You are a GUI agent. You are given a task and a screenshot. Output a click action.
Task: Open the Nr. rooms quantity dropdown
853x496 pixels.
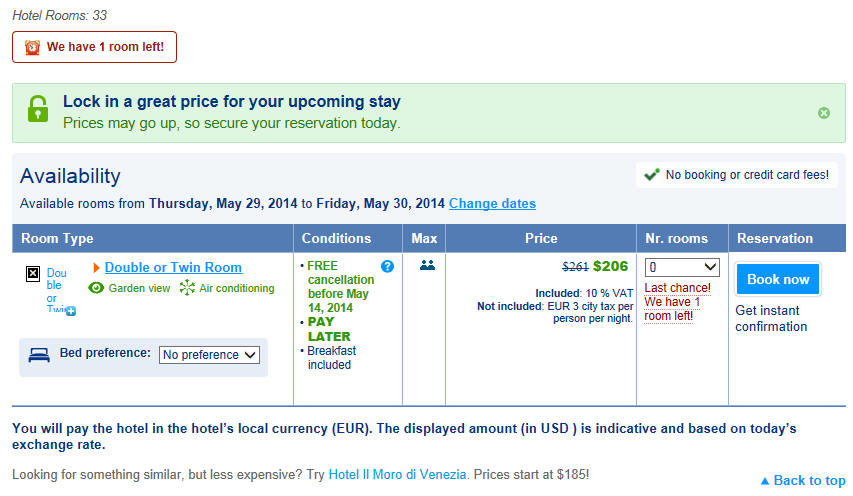(x=682, y=267)
